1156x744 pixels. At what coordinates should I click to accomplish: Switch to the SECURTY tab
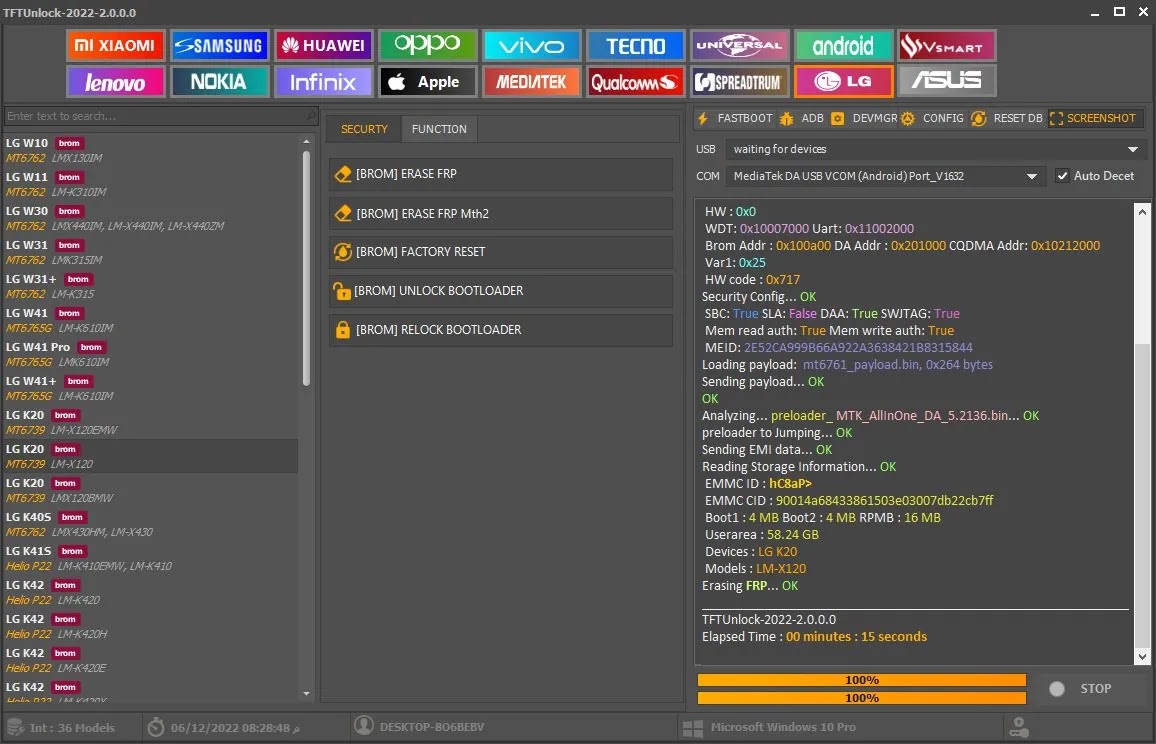pyautogui.click(x=364, y=129)
